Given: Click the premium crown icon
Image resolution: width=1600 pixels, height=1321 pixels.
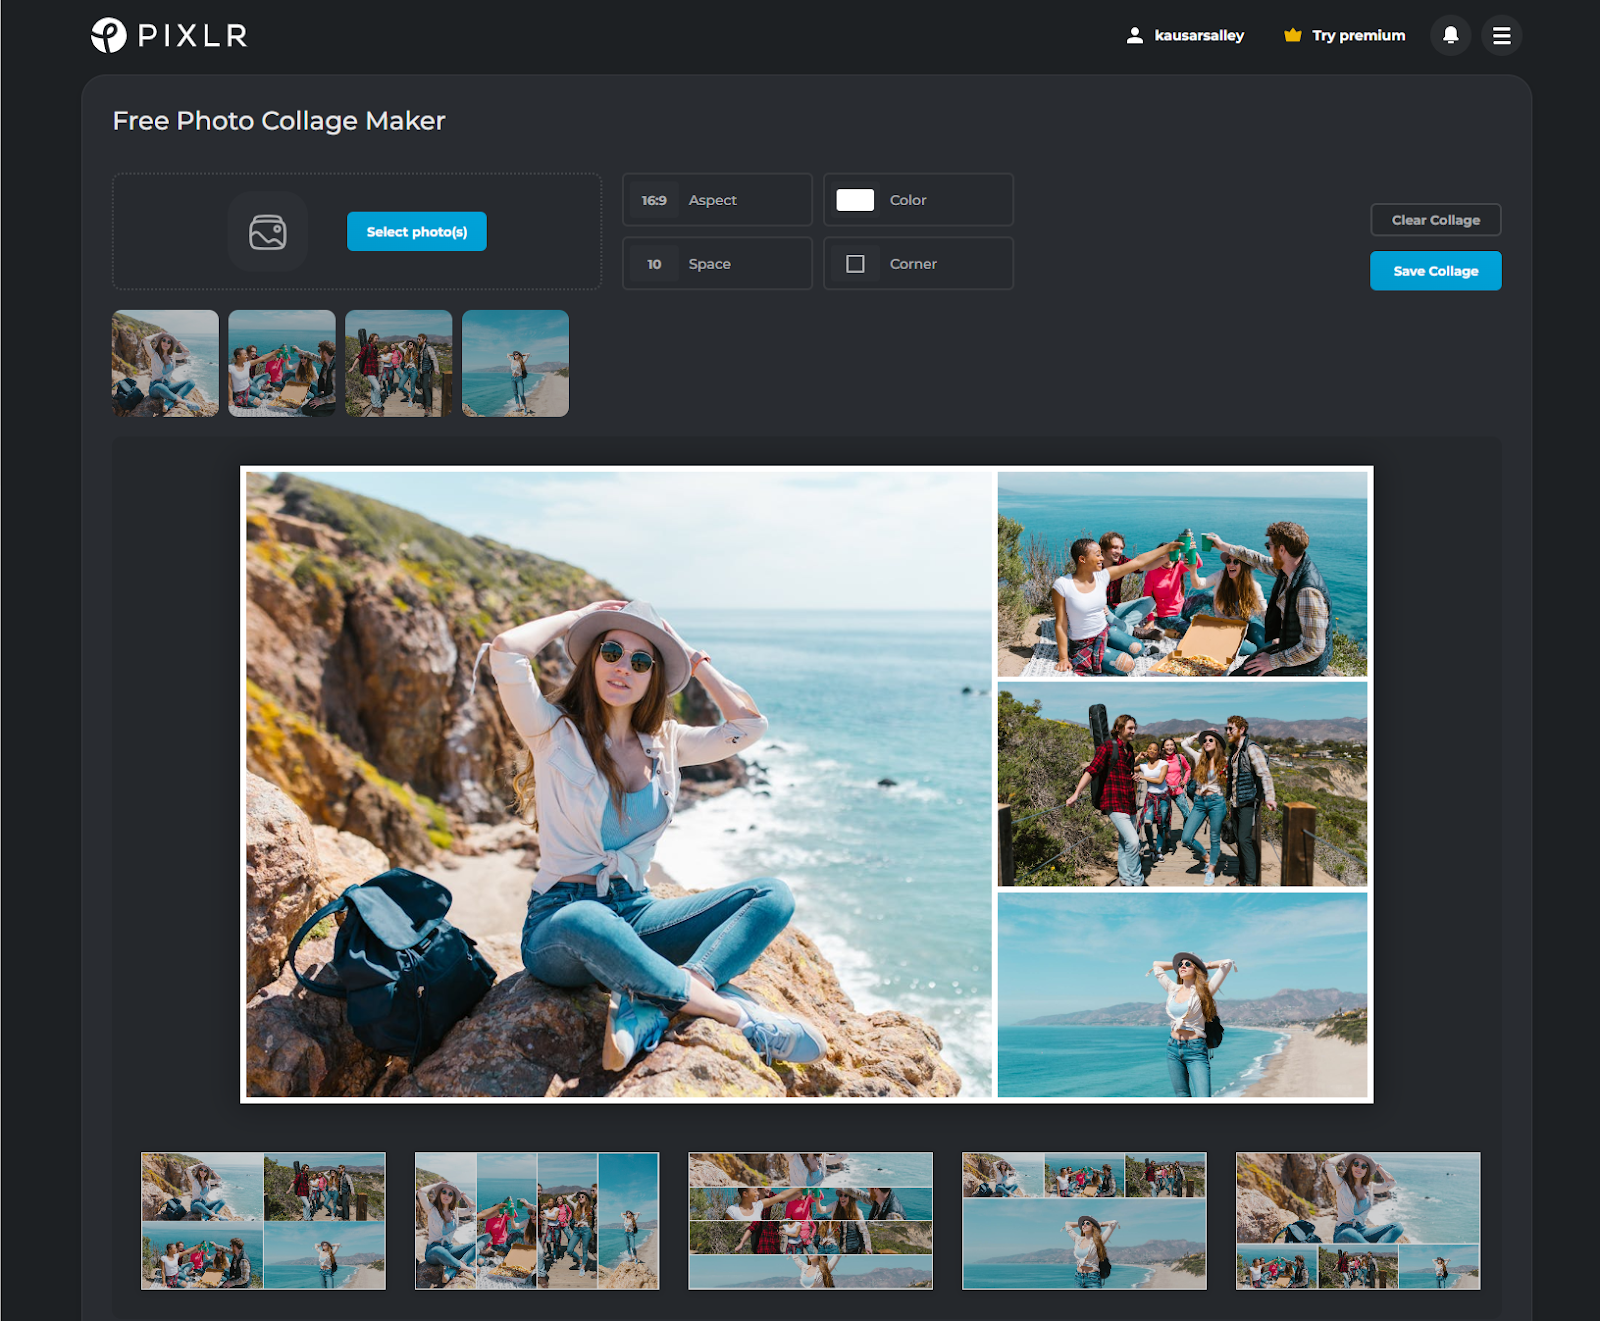Looking at the screenshot, I should point(1292,35).
